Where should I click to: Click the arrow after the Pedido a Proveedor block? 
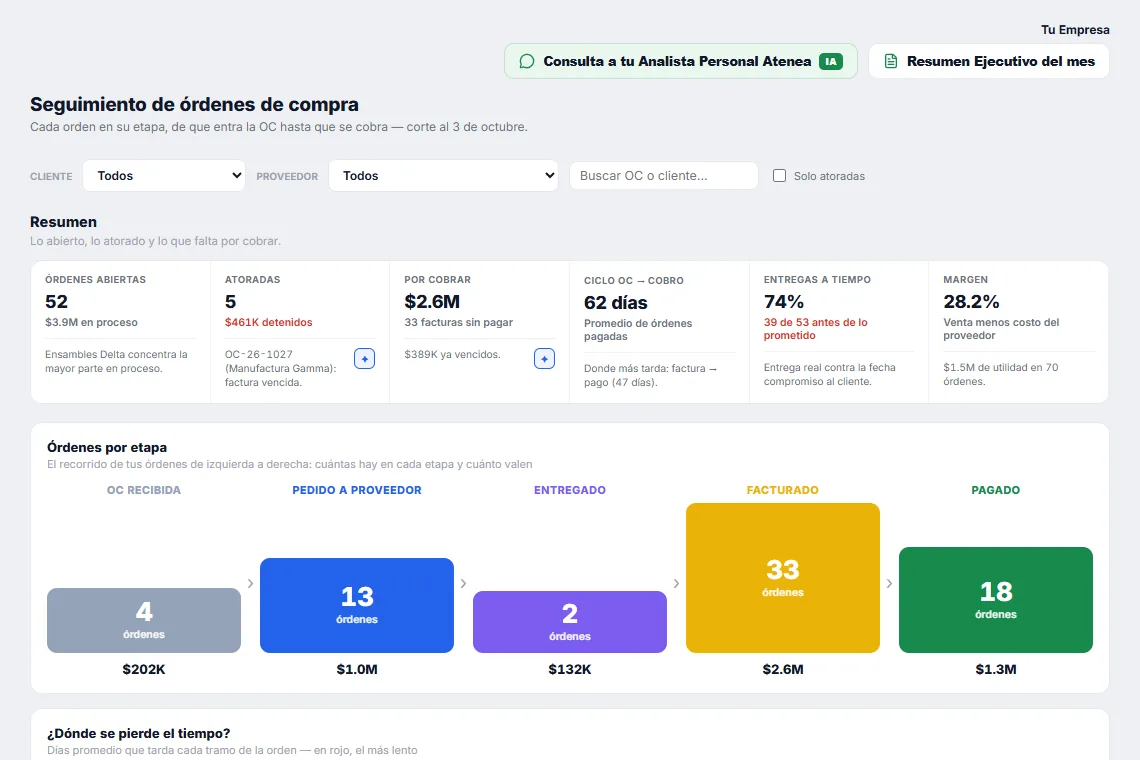pos(463,583)
